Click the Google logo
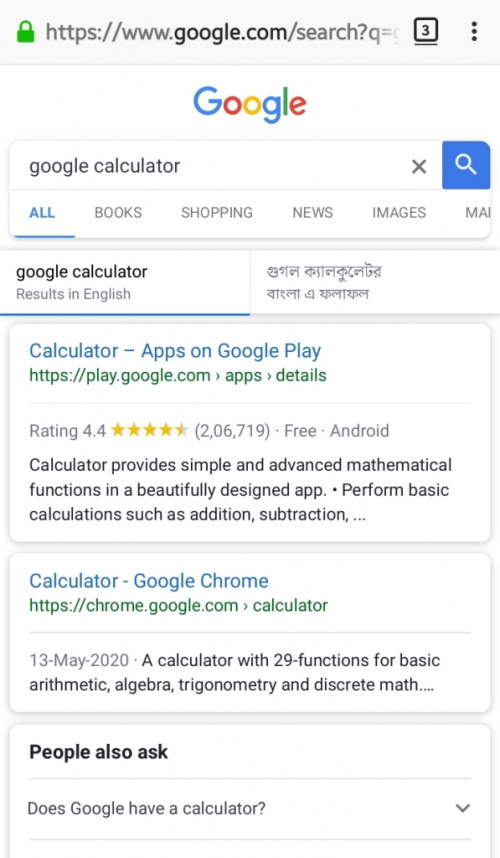The width and height of the screenshot is (500, 858). pyautogui.click(x=249, y=103)
